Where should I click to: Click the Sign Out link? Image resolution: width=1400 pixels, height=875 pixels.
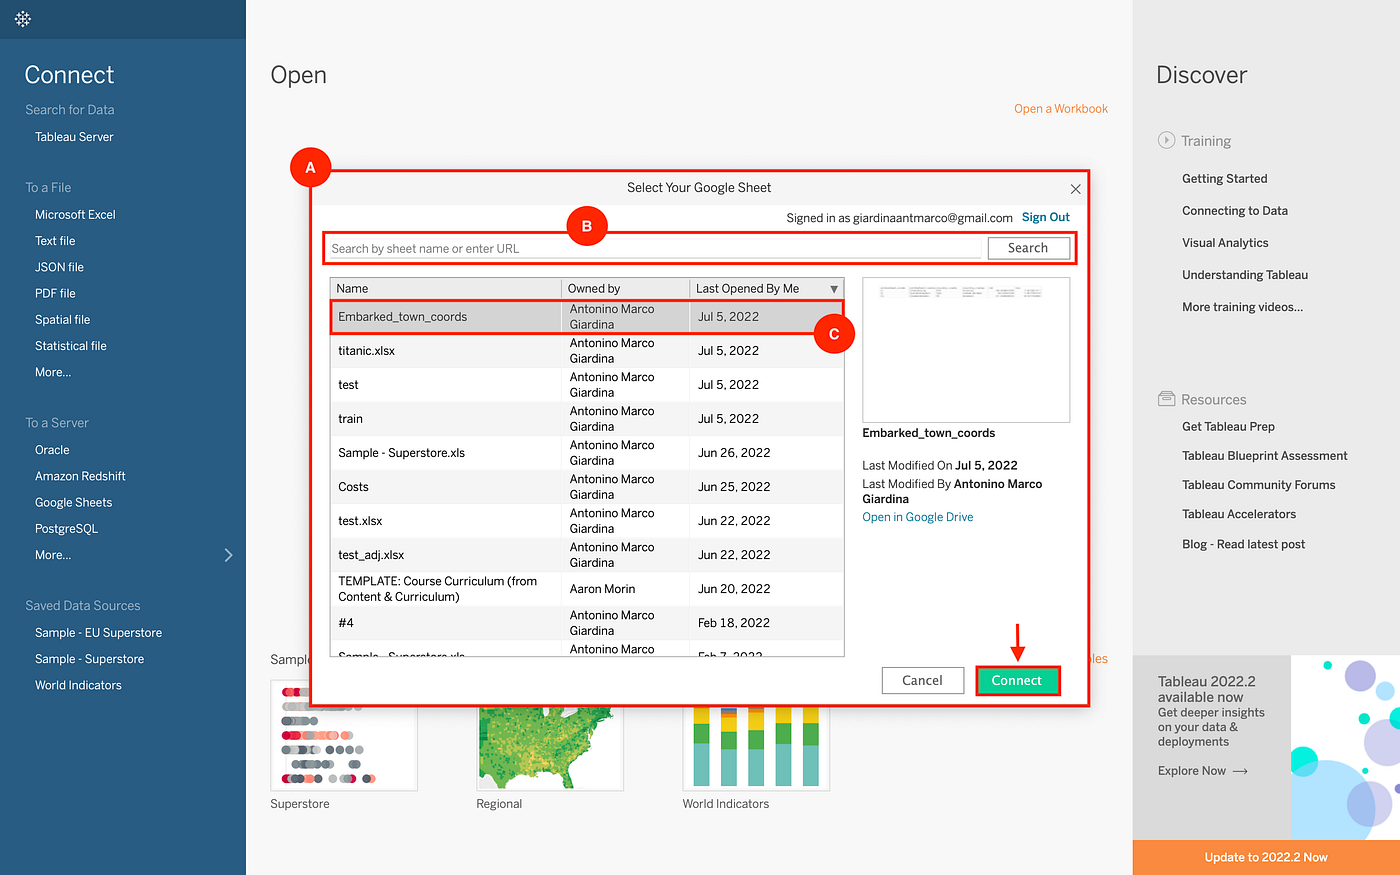(x=1045, y=217)
